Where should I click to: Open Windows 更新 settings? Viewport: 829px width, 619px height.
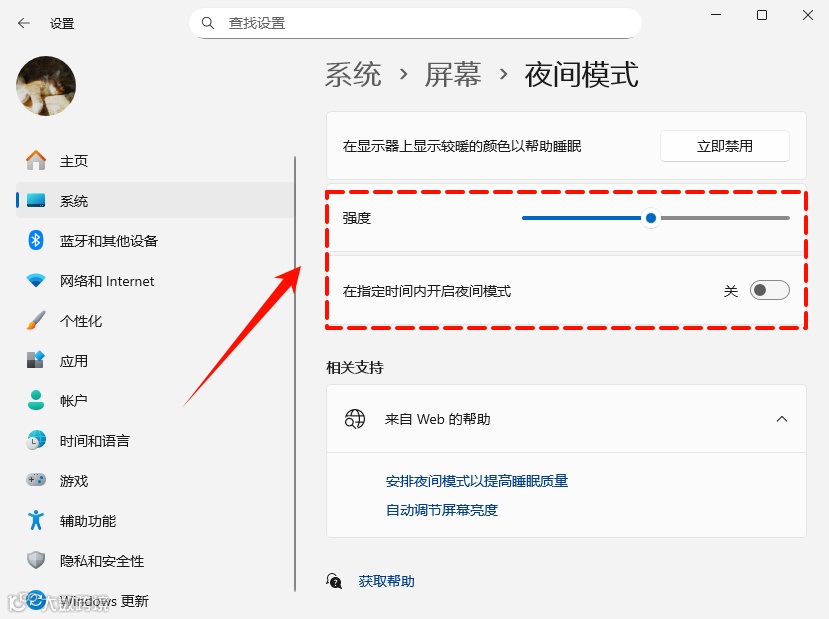coord(155,600)
